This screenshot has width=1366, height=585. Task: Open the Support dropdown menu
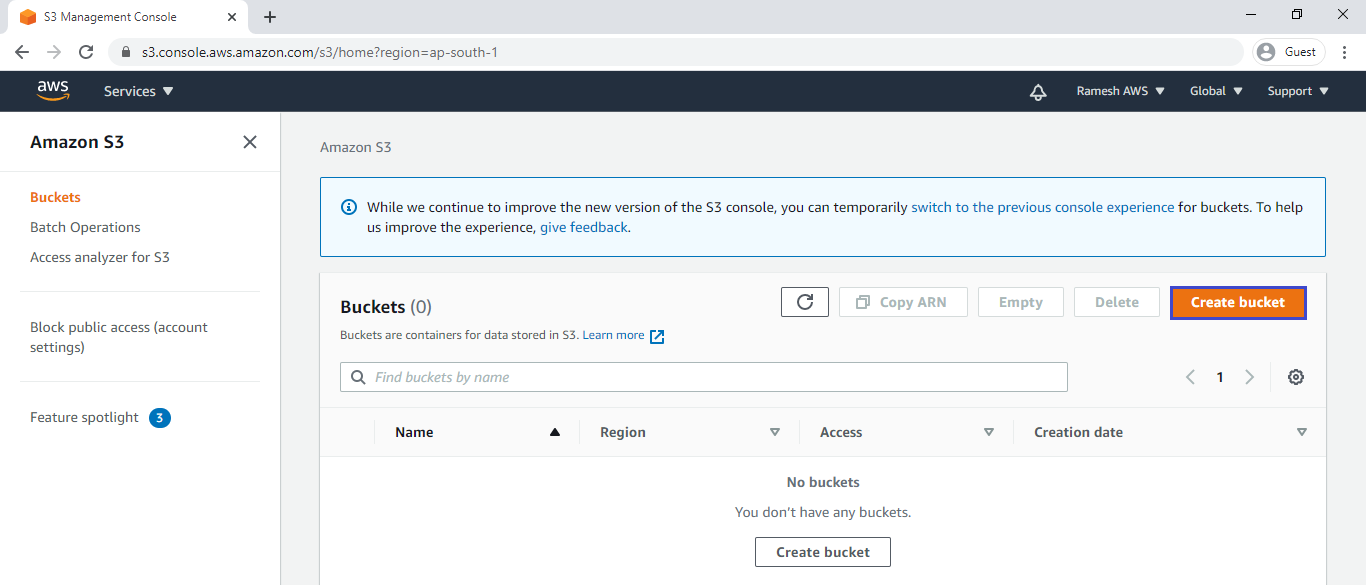click(1298, 91)
